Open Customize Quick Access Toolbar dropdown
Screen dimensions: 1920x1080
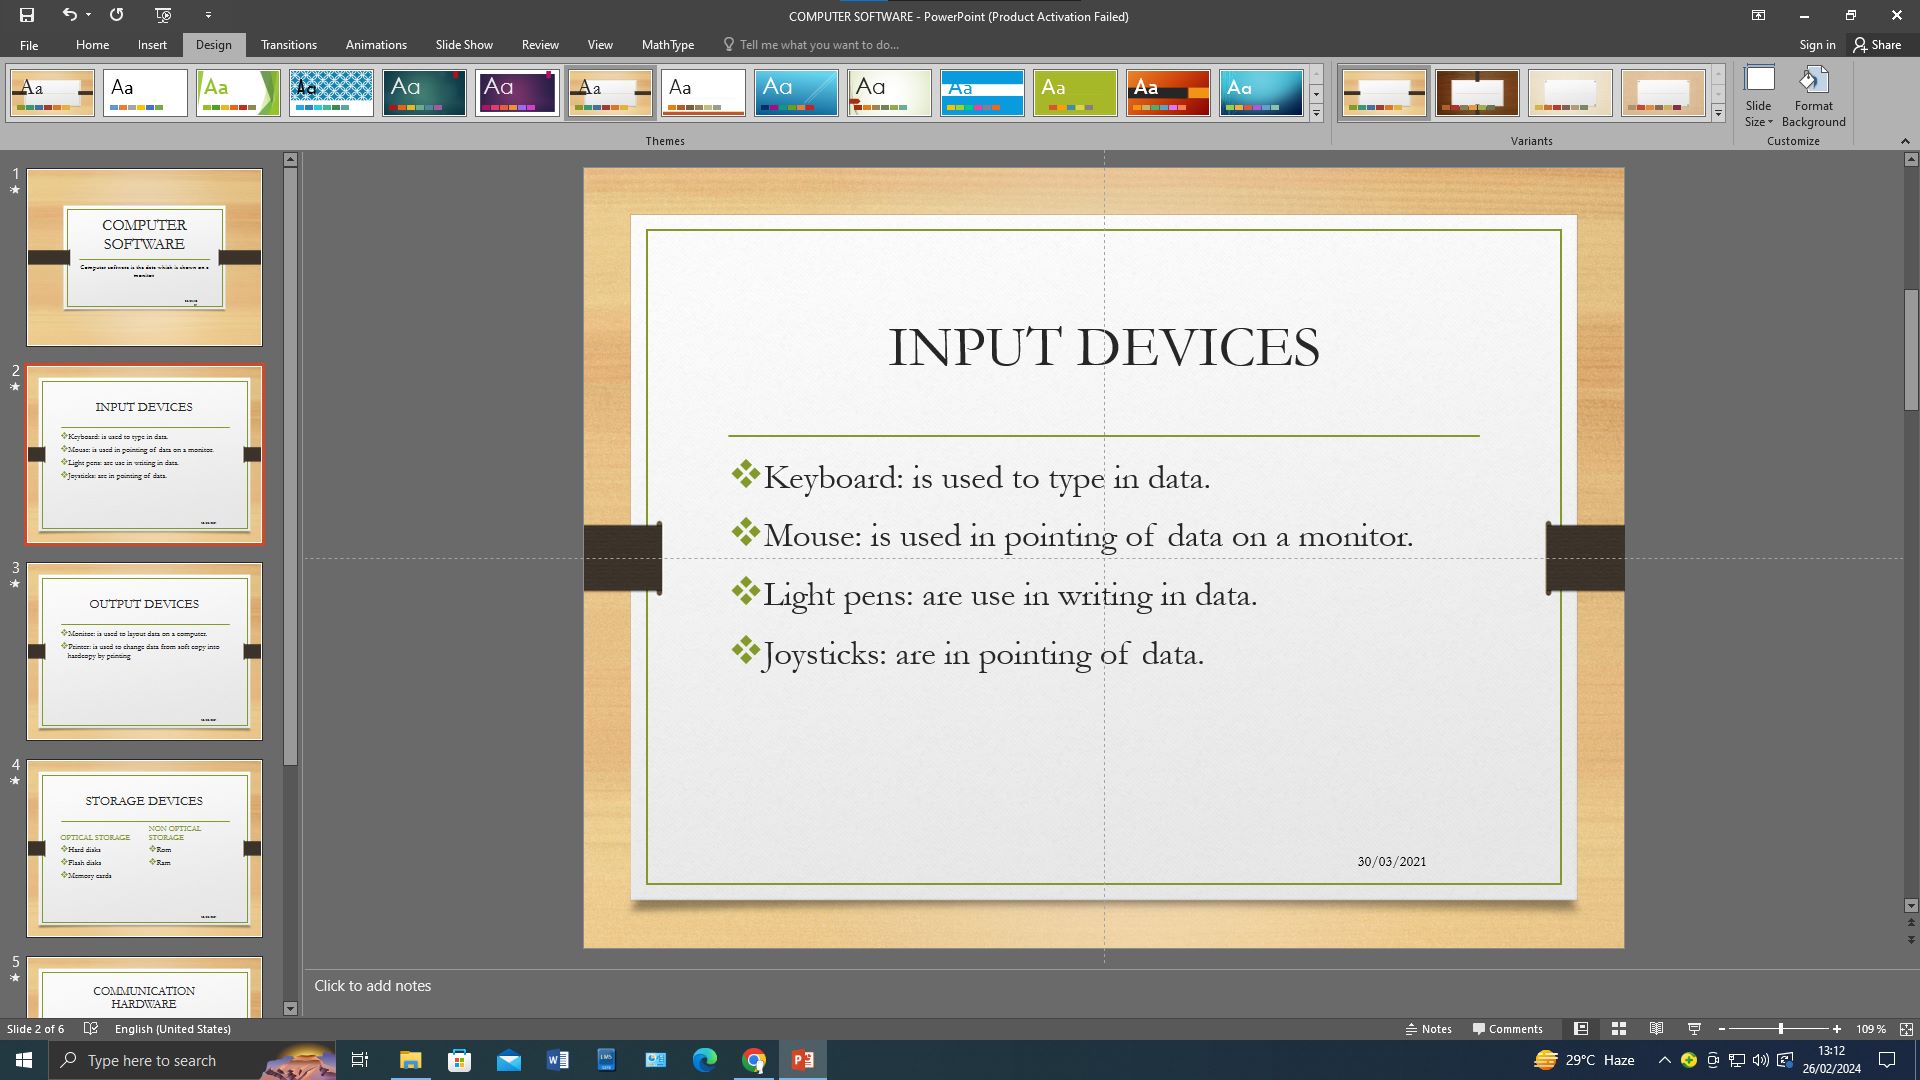pyautogui.click(x=208, y=15)
